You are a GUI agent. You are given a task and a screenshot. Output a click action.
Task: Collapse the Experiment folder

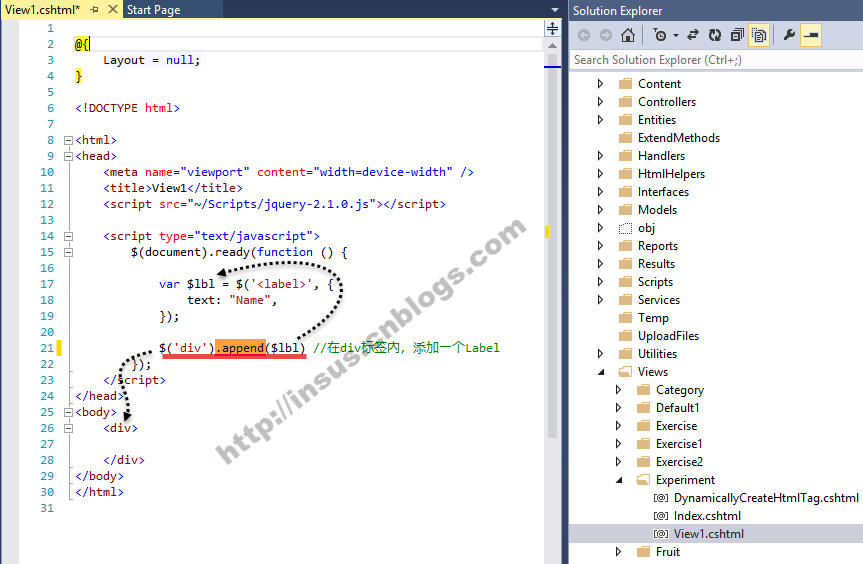coord(618,480)
